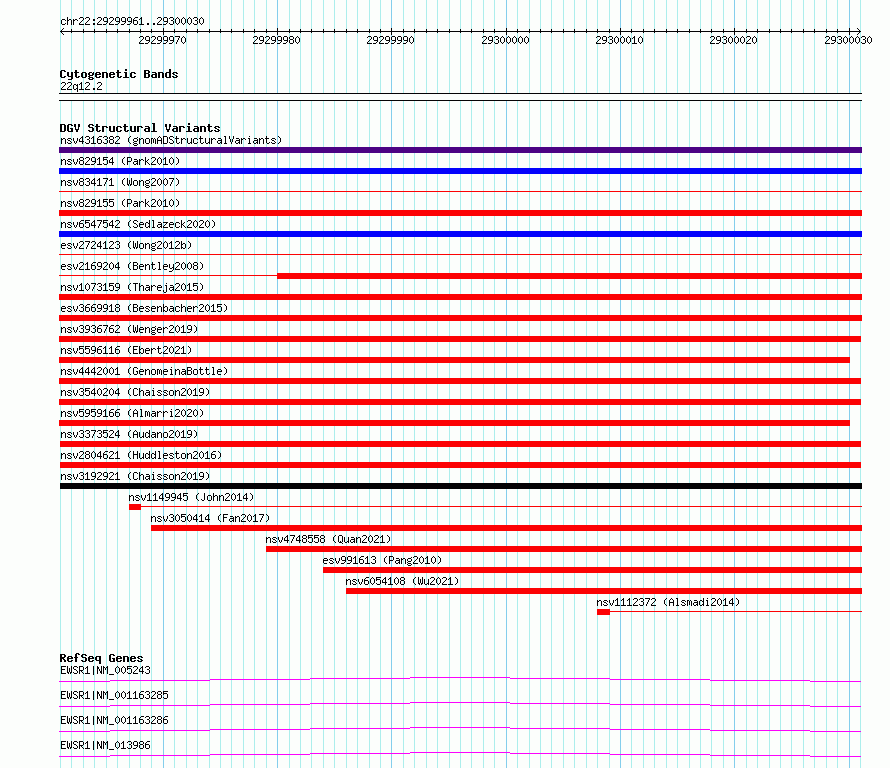The width and height of the screenshot is (890, 768).
Task: Click the EWSR1|NM_013986 transcript label
Action: [x=105, y=745]
